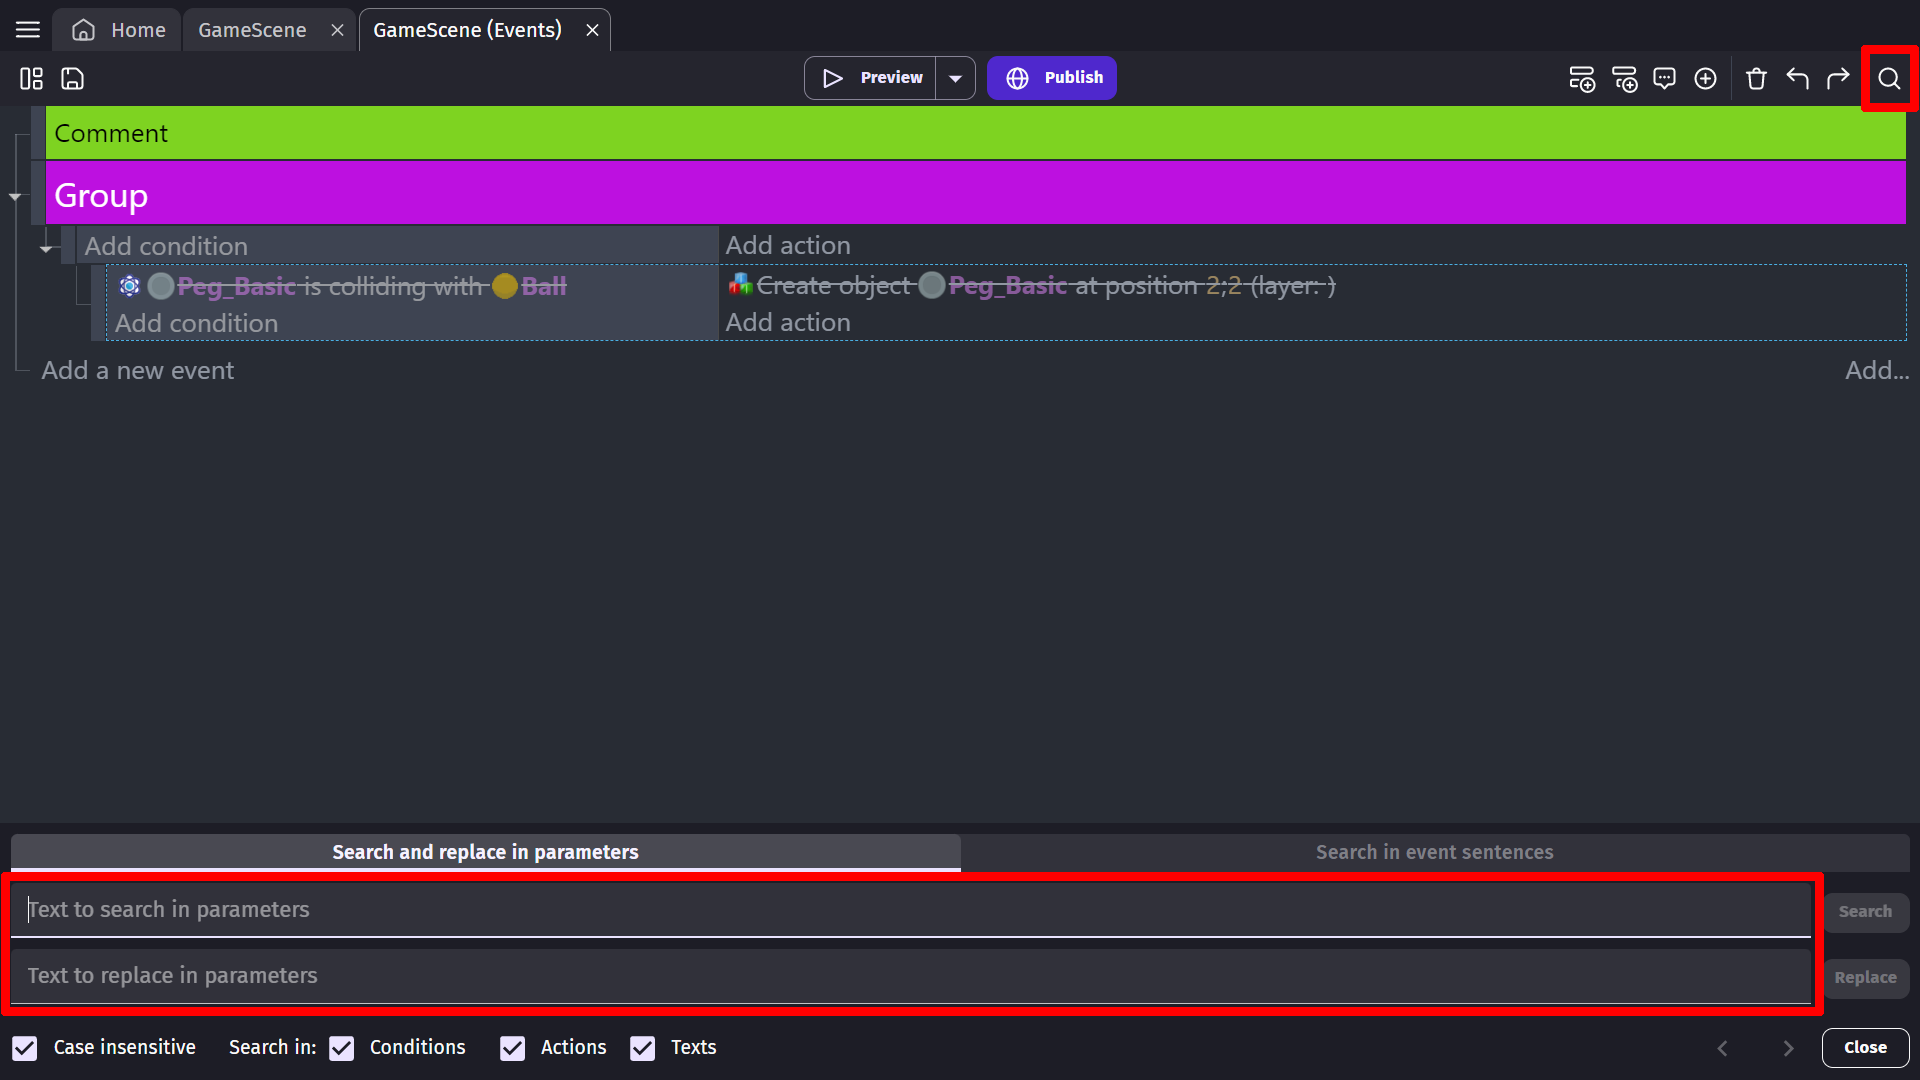Viewport: 1920px width, 1080px height.
Task: Click the add sub-event toolbar icon
Action: point(1624,78)
